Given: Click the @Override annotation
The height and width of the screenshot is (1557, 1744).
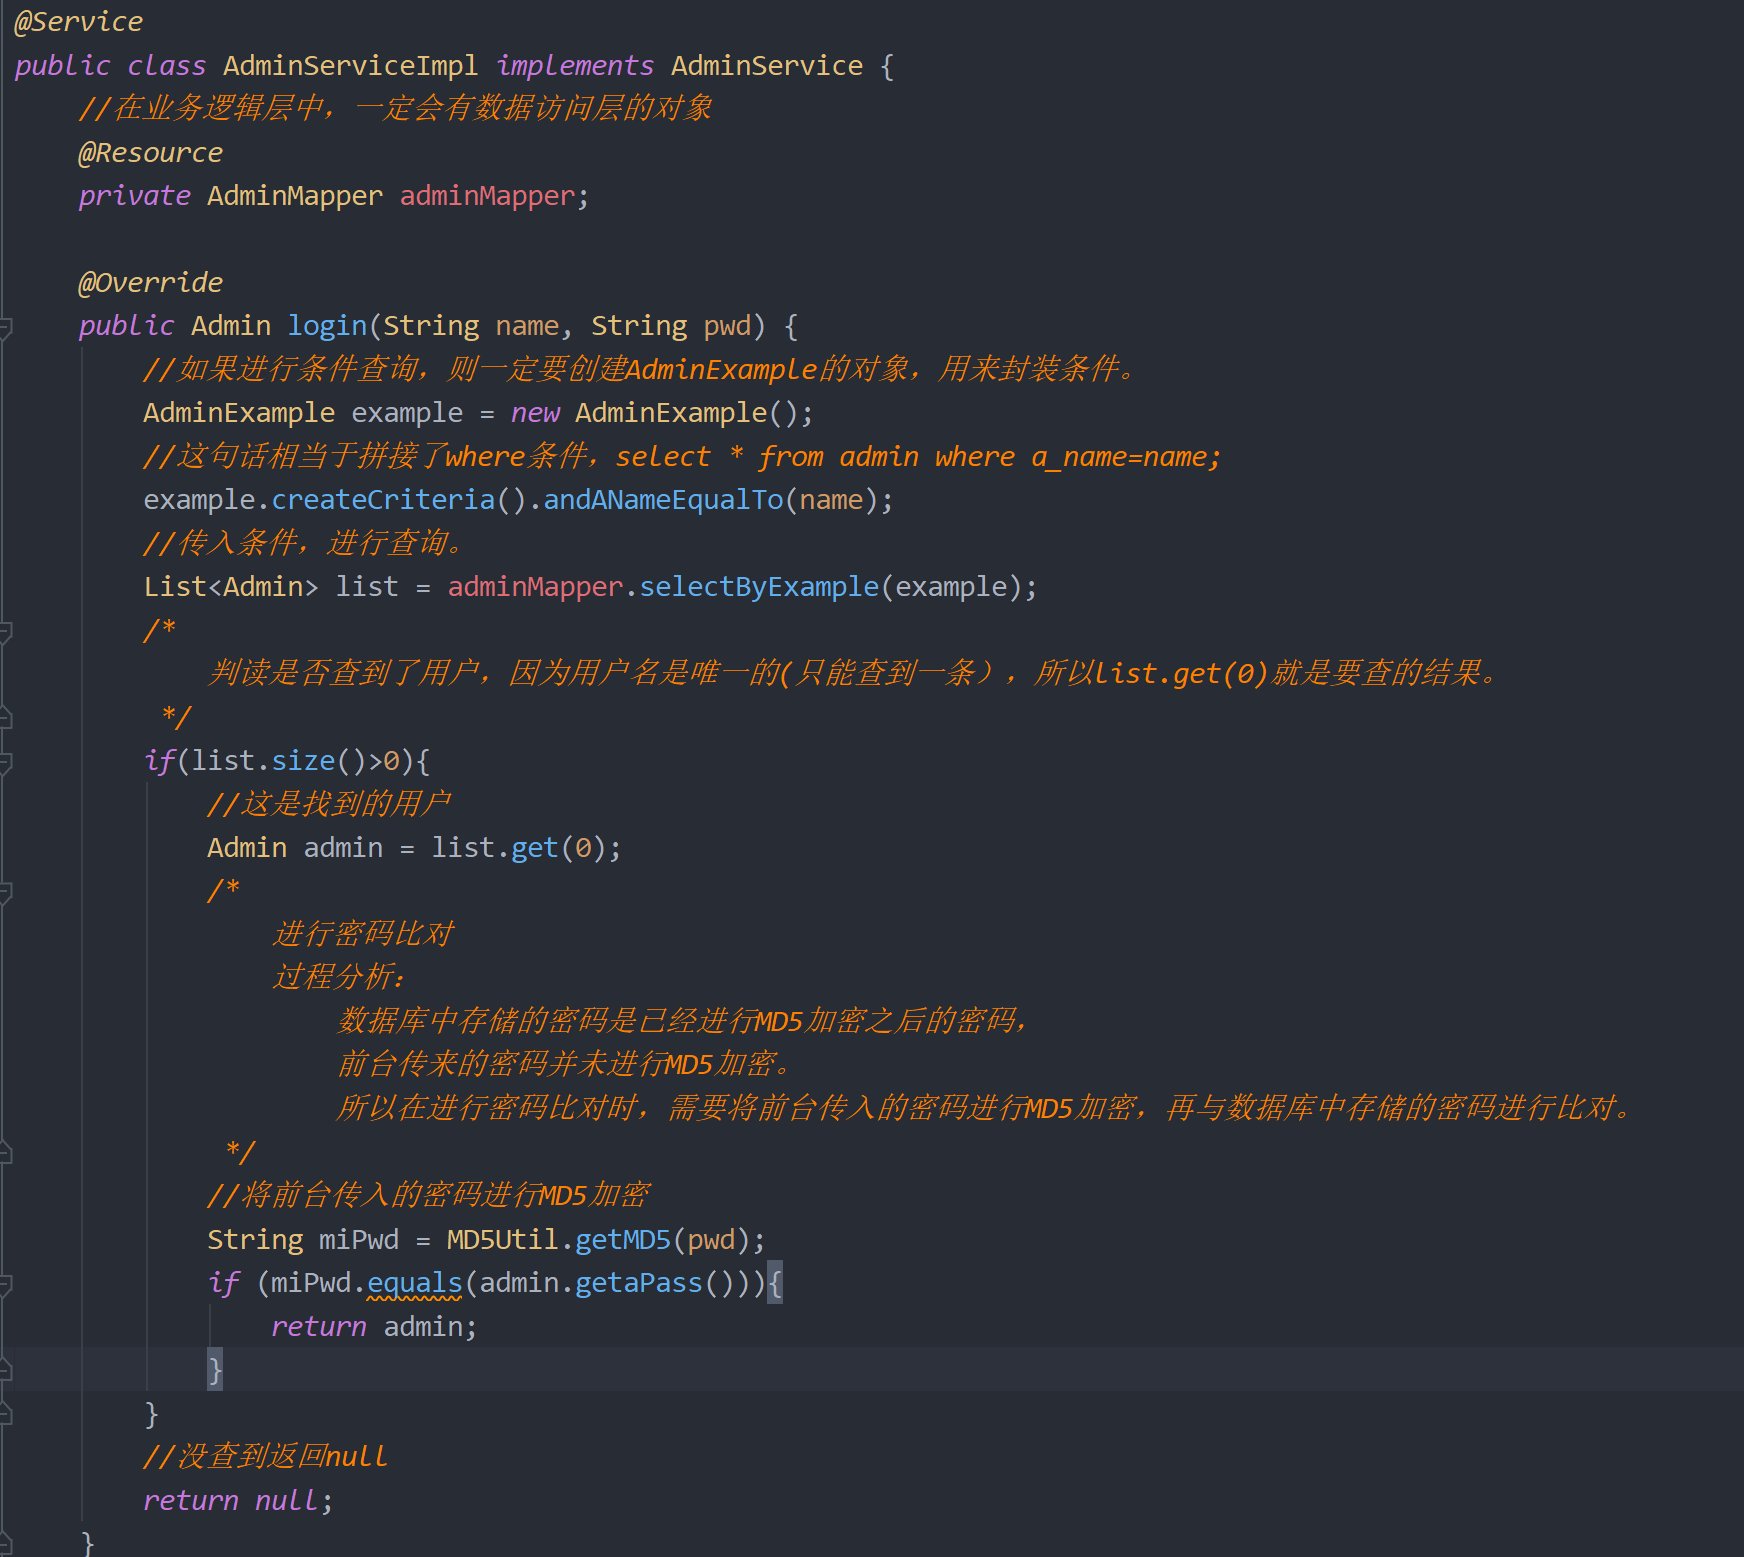Looking at the screenshot, I should [151, 283].
